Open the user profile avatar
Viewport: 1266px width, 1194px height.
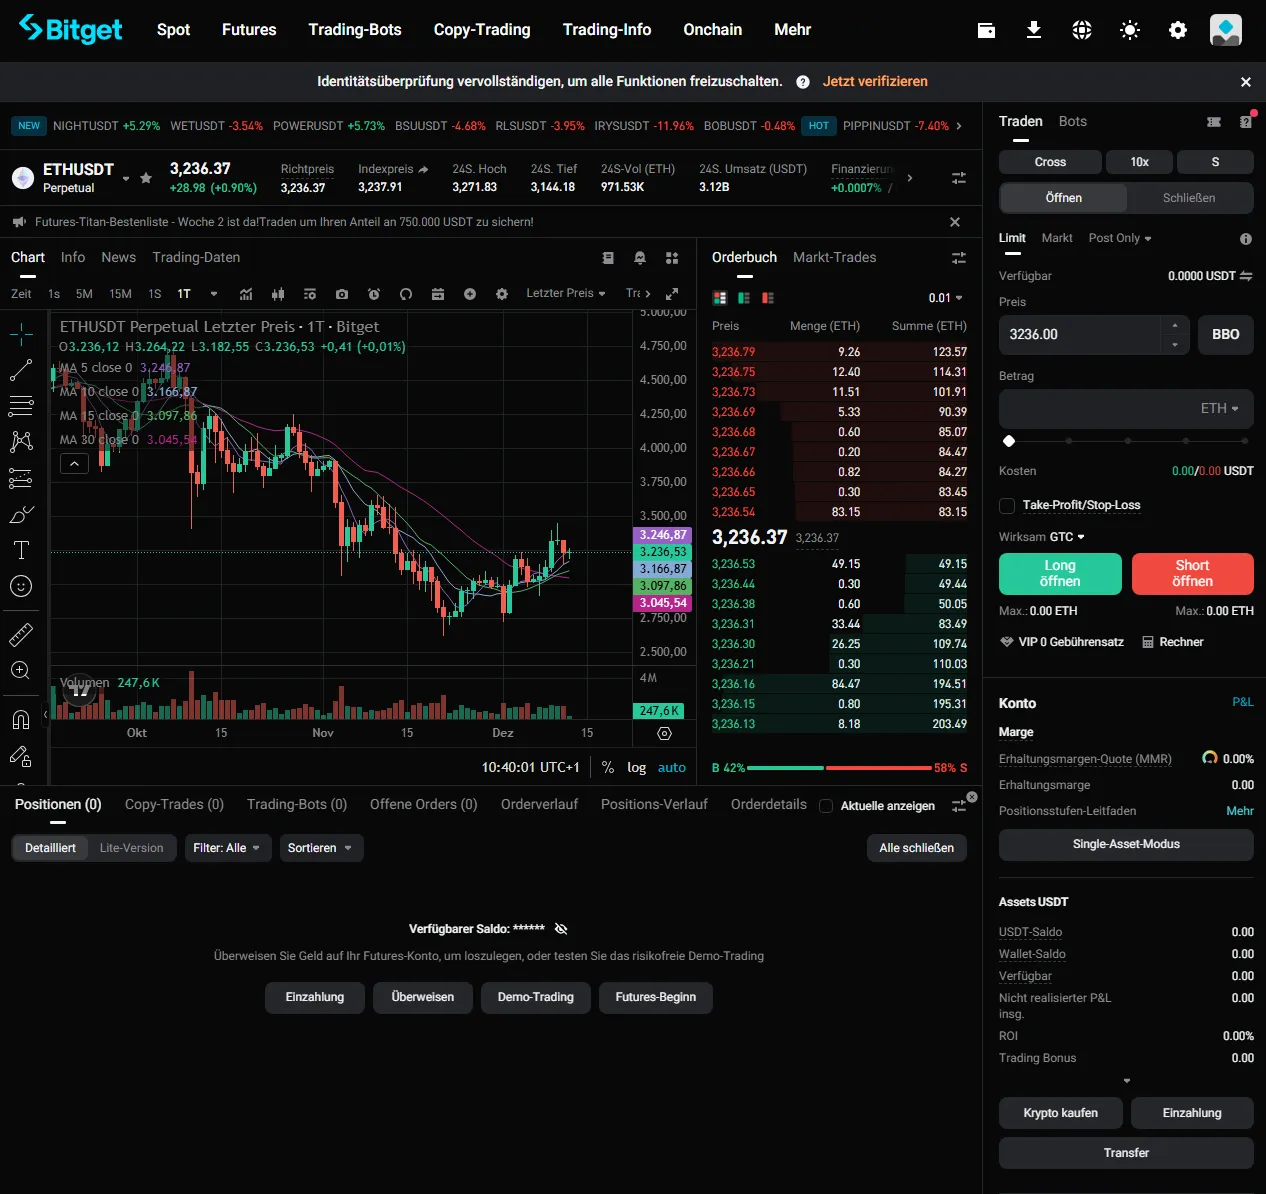point(1226,30)
